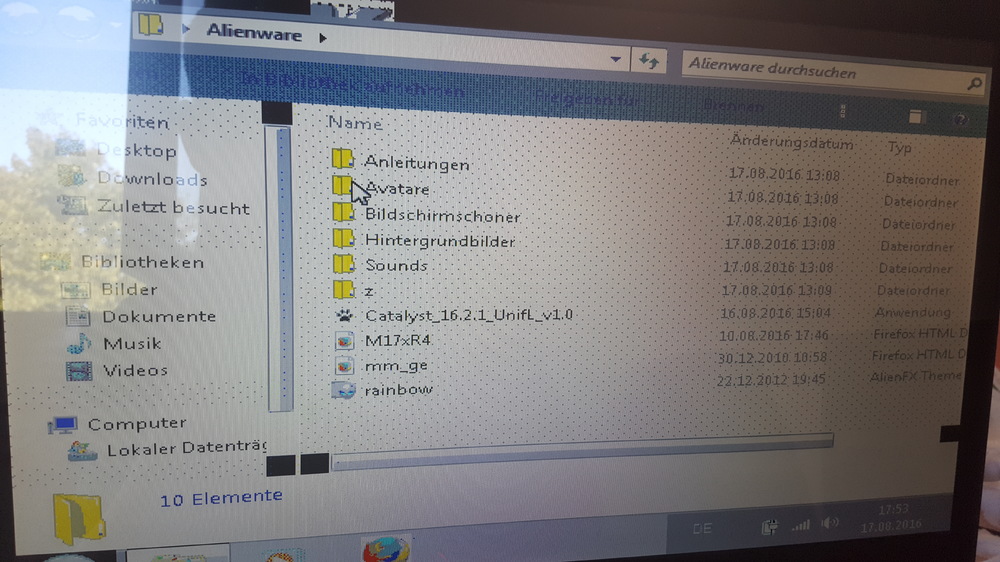1000x562 pixels.
Task: Open the M17xR4 HTML file
Action: click(x=397, y=340)
